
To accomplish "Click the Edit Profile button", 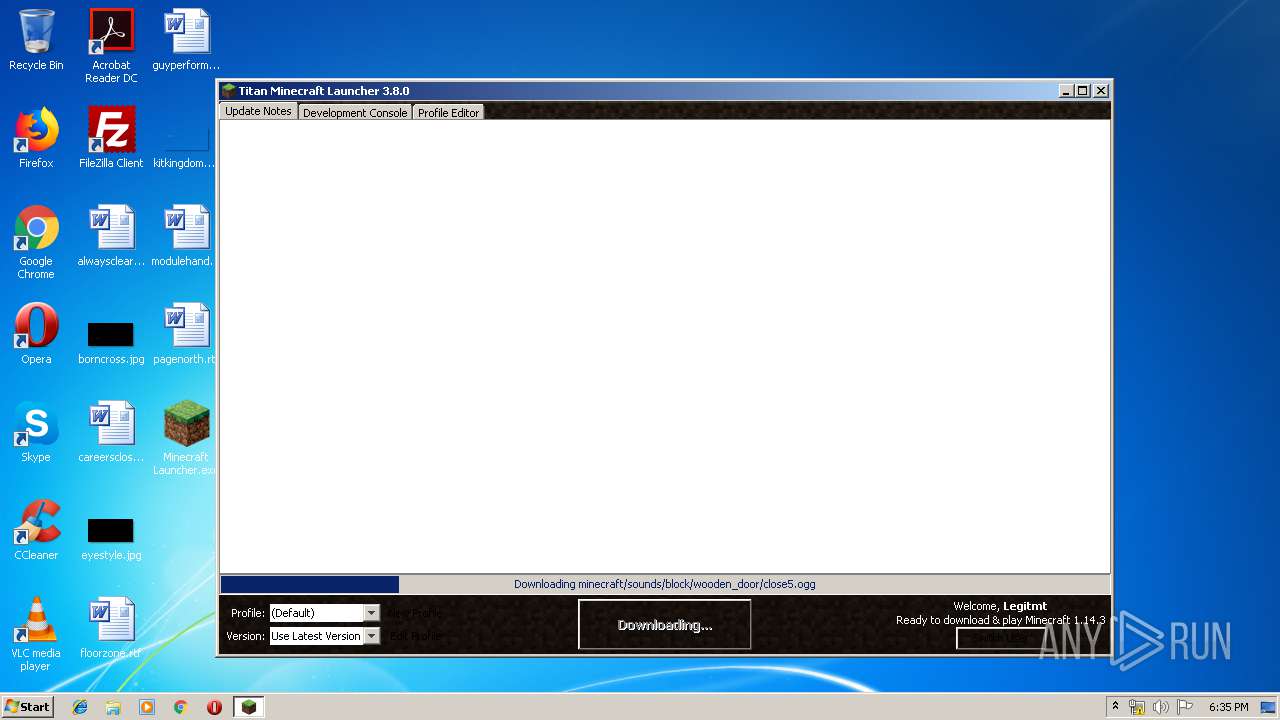I will tap(414, 636).
